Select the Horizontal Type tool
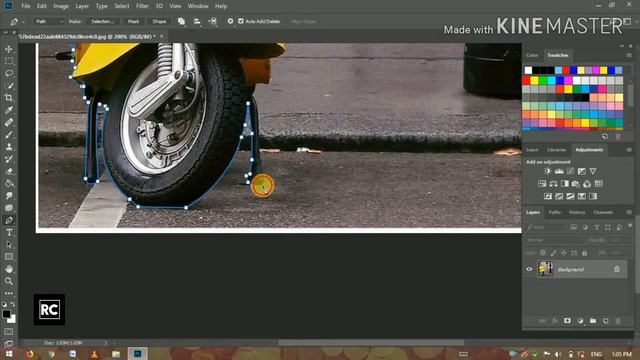This screenshot has width=640, height=360. tap(9, 233)
